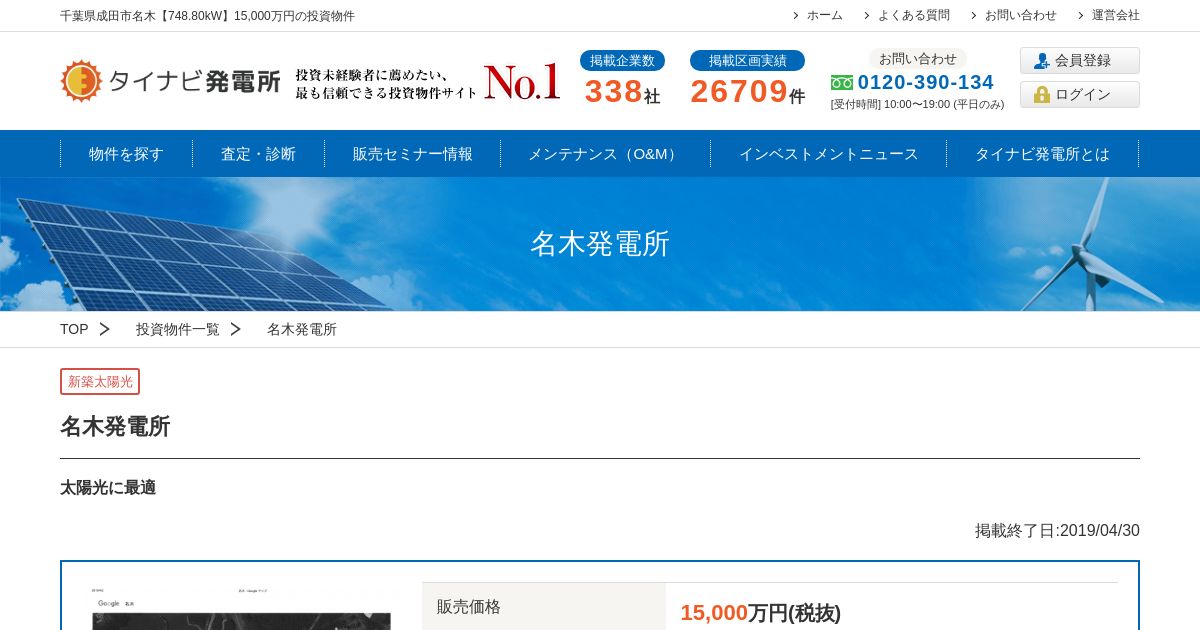The image size is (1200, 630).
Task: Click 名木発電所 breadcrumb text
Action: (x=302, y=329)
